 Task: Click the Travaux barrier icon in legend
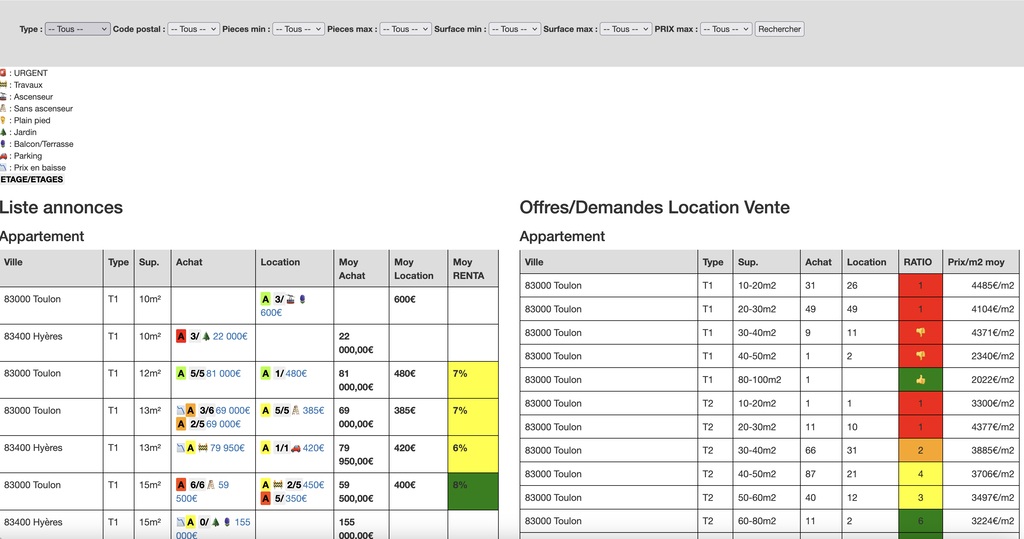3,85
